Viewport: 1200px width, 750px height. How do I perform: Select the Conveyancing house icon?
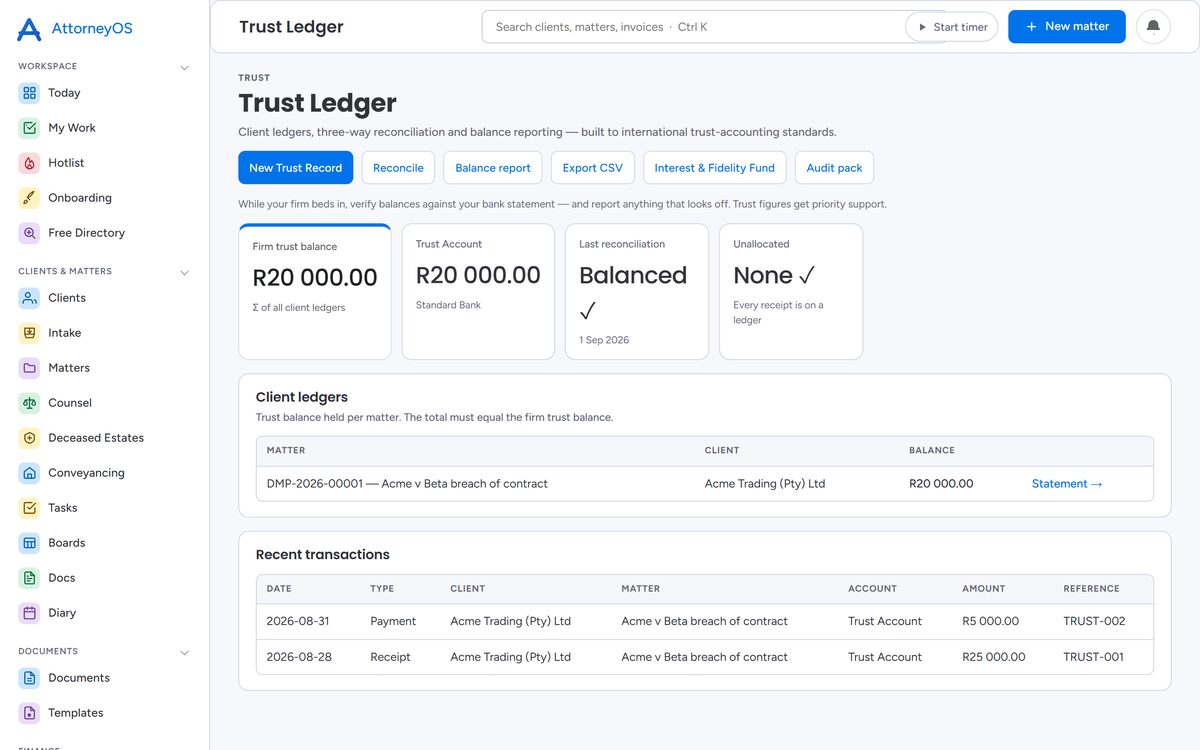29,473
